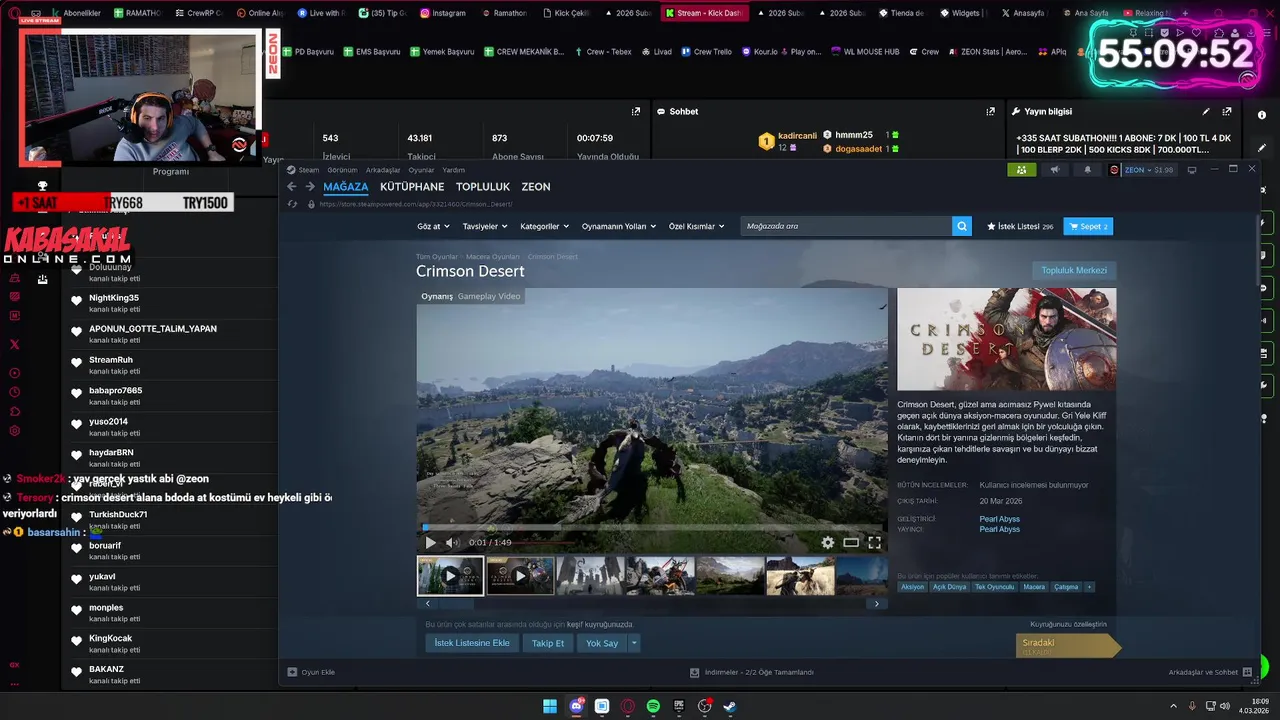Click the Takip Et button
Viewport: 1280px width, 720px height.
(548, 643)
